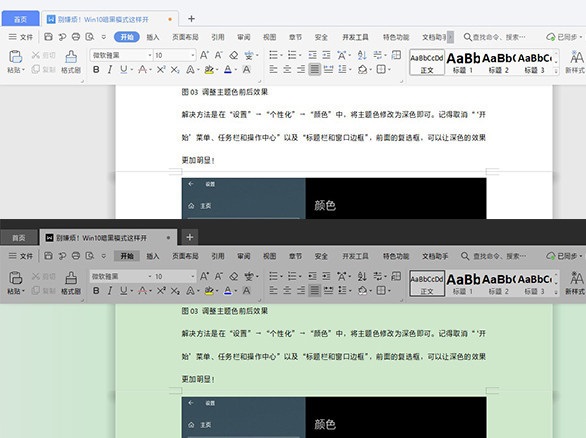Image resolution: width=586 pixels, height=438 pixels.
Task: Toggle justify alignment in the dark-theme window
Action: pos(315,290)
